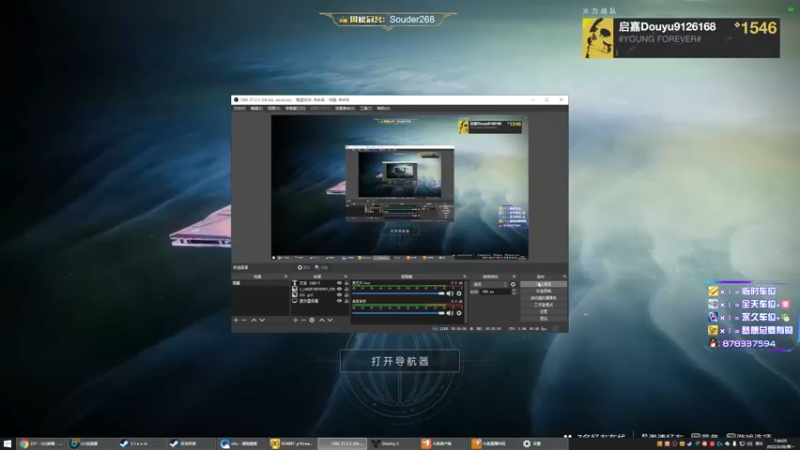Click the player emblem next to 启嘉Douyu9126168
The image size is (800, 450).
pos(597,38)
